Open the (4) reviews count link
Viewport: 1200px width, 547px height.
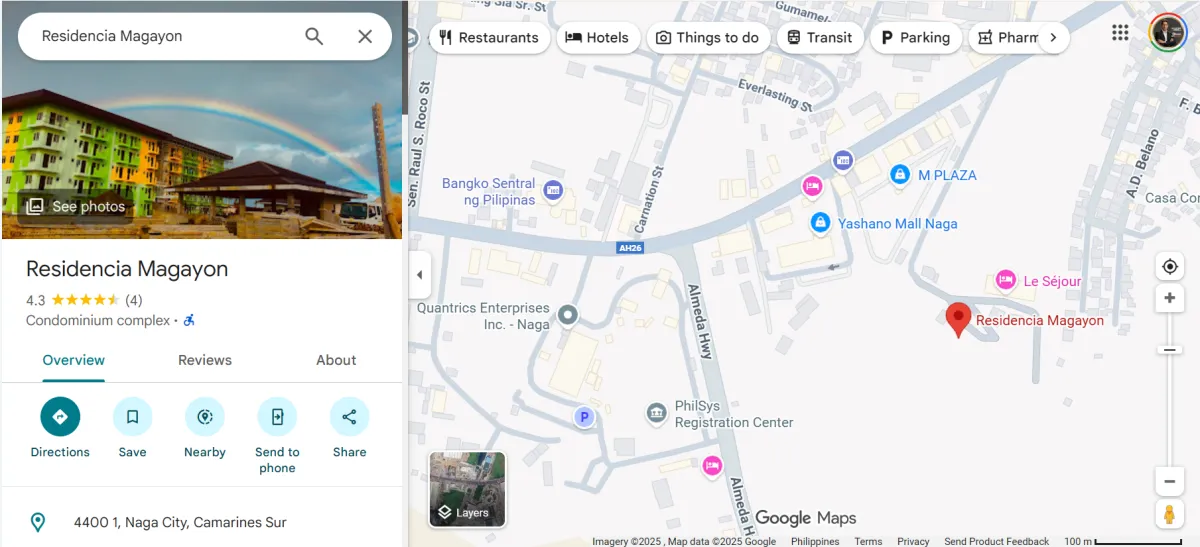[133, 300]
